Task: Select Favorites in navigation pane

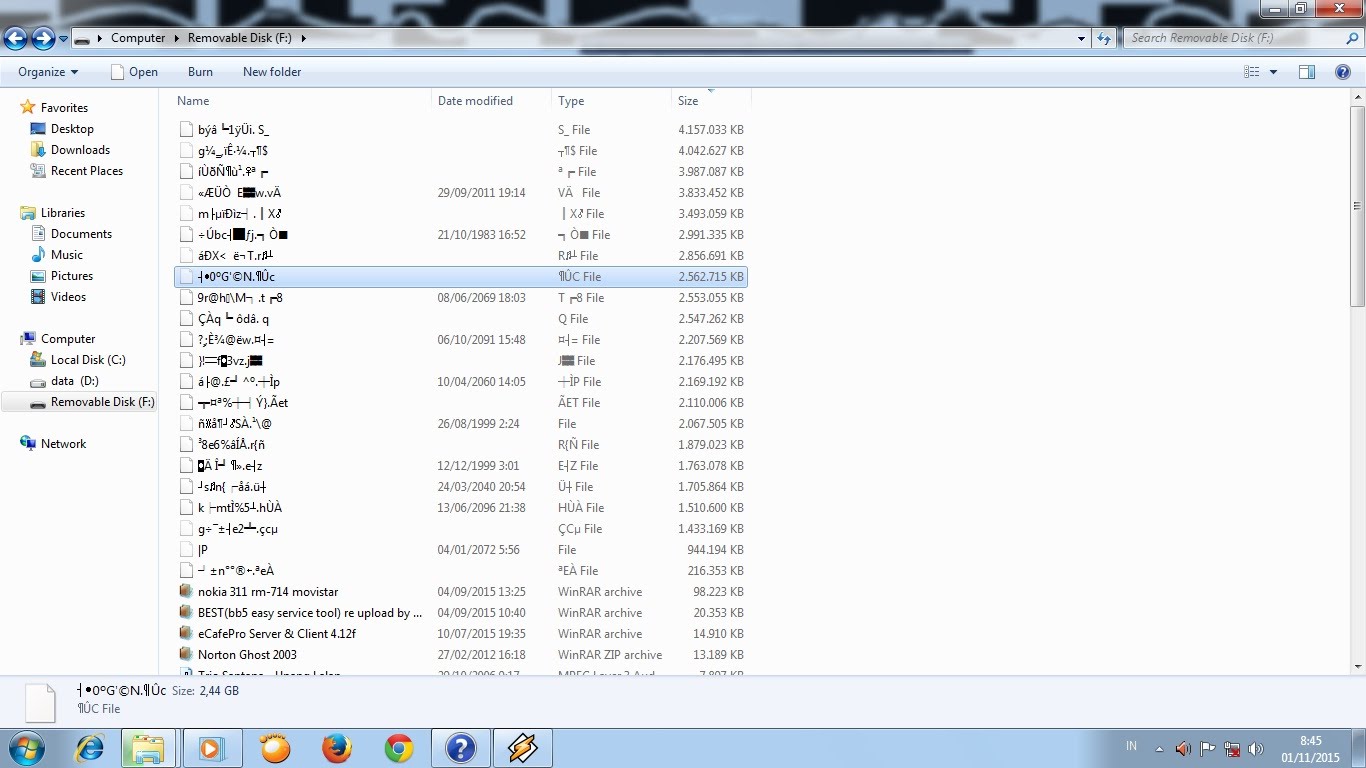Action: coord(64,108)
